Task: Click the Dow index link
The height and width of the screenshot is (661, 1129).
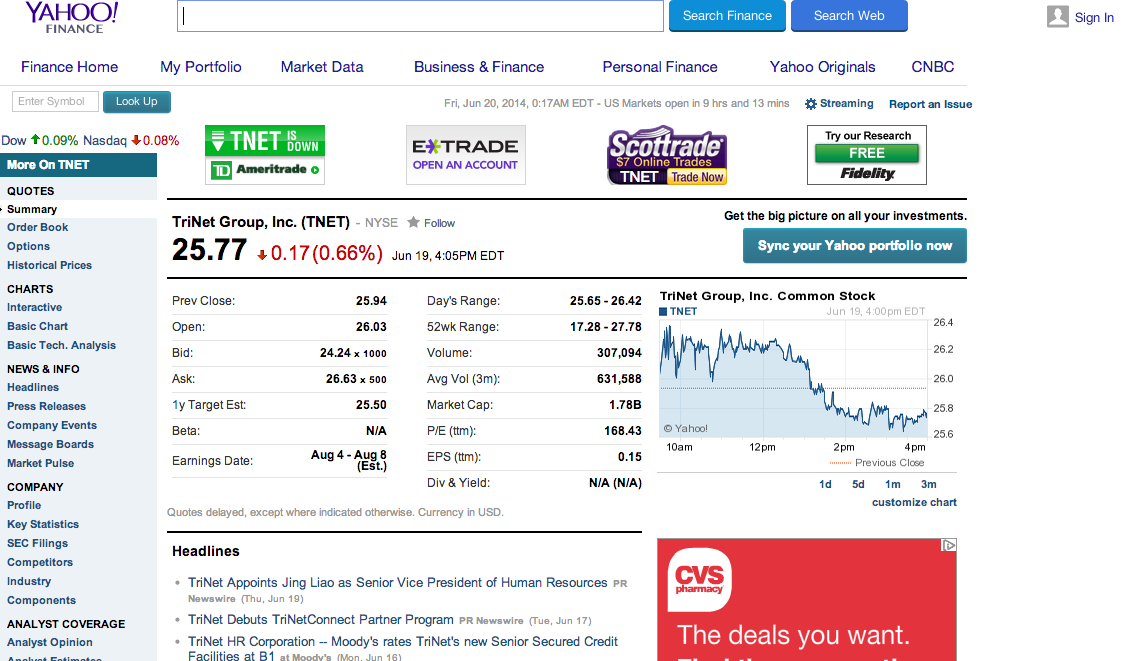Action: 14,140
